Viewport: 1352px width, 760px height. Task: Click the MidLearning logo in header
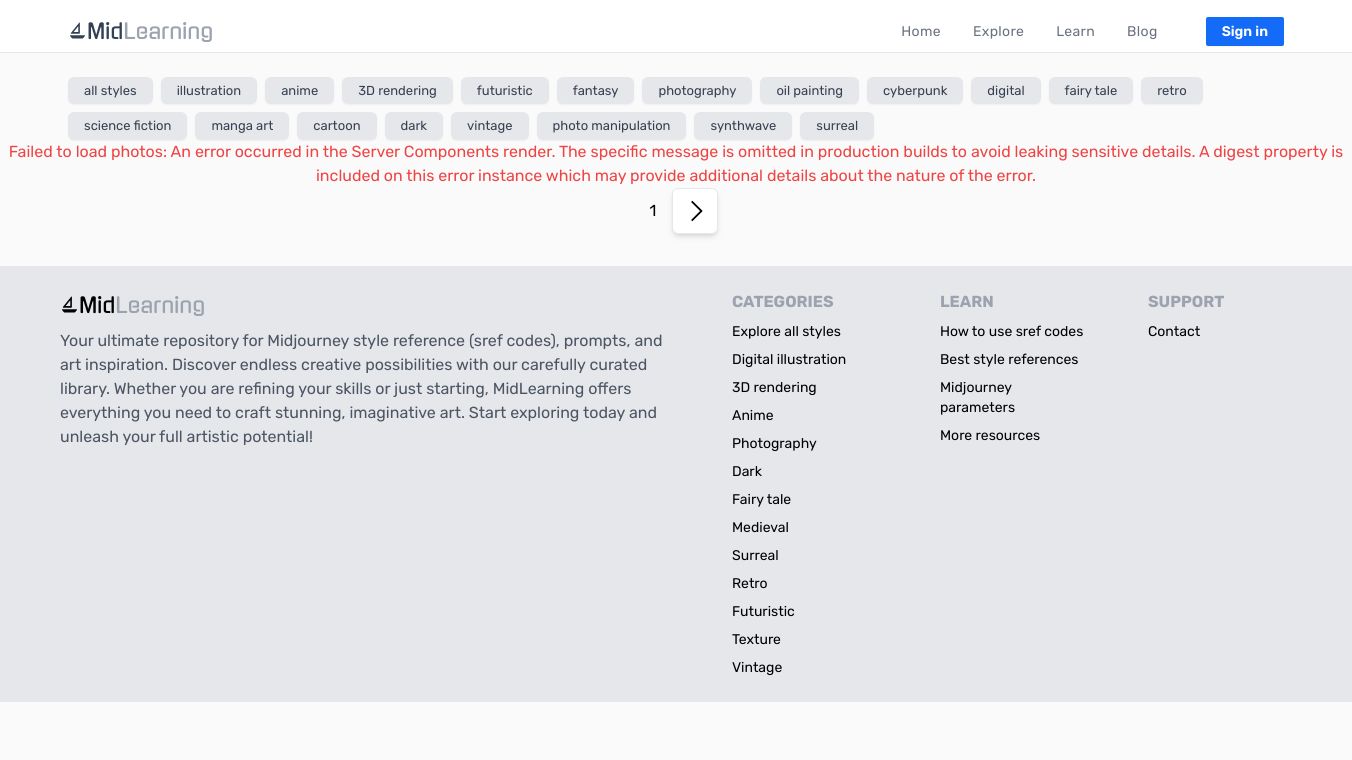[141, 31]
